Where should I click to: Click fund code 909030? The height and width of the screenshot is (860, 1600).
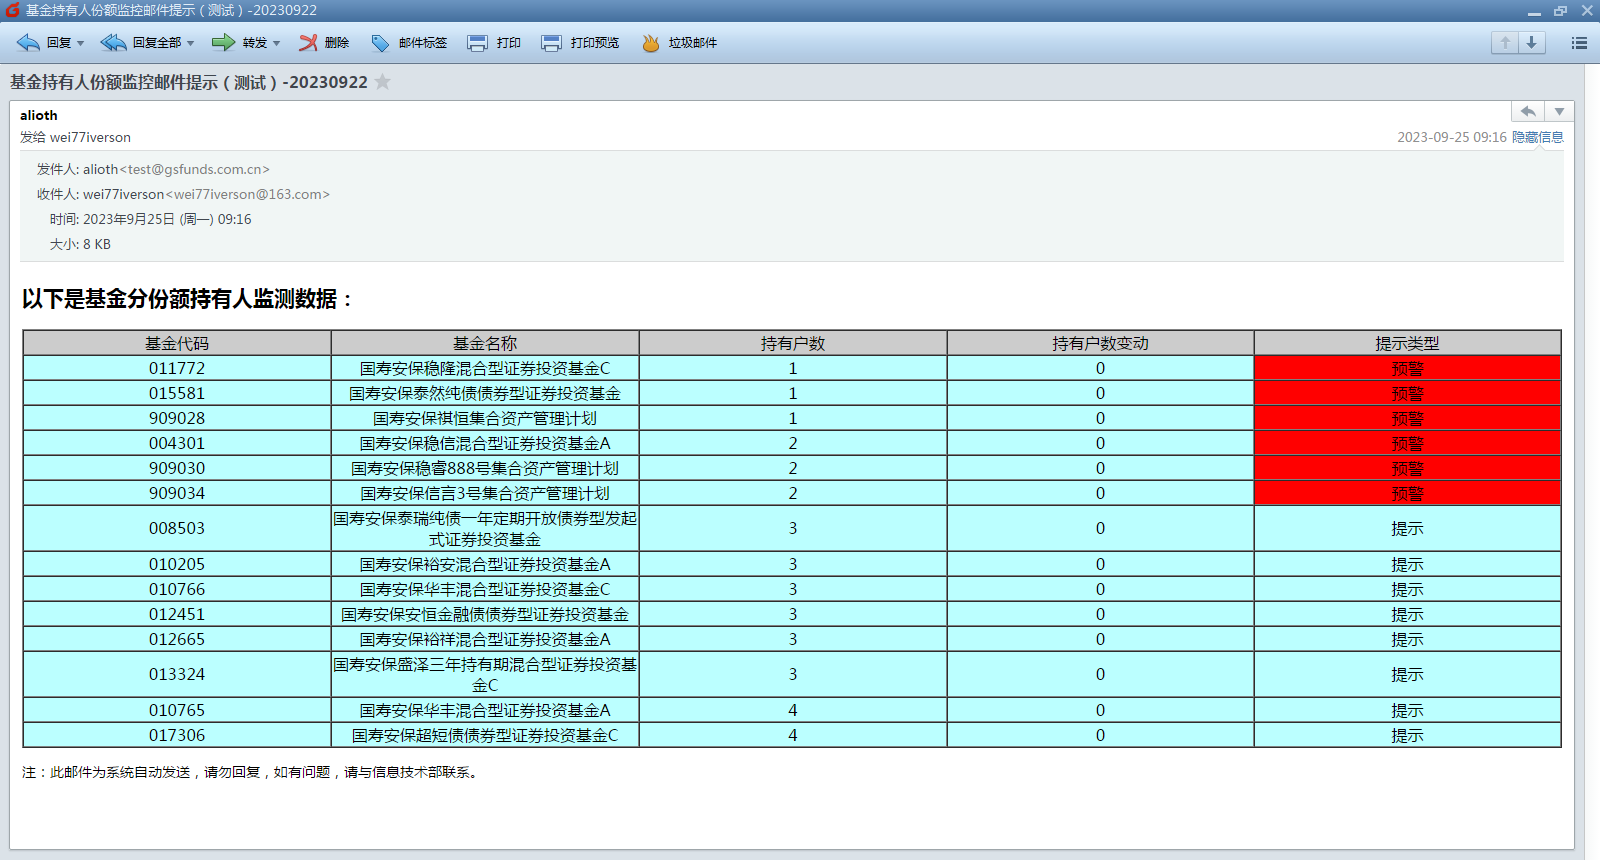click(177, 468)
